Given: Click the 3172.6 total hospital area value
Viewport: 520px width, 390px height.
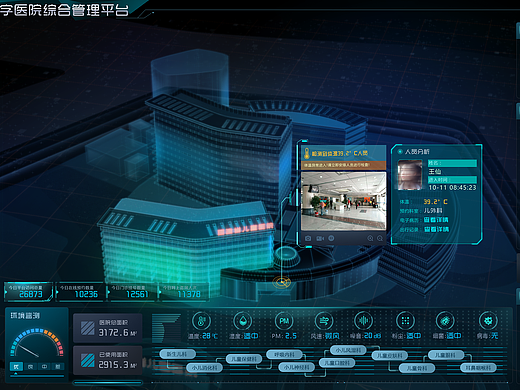Looking at the screenshot, I should click(x=117, y=332).
